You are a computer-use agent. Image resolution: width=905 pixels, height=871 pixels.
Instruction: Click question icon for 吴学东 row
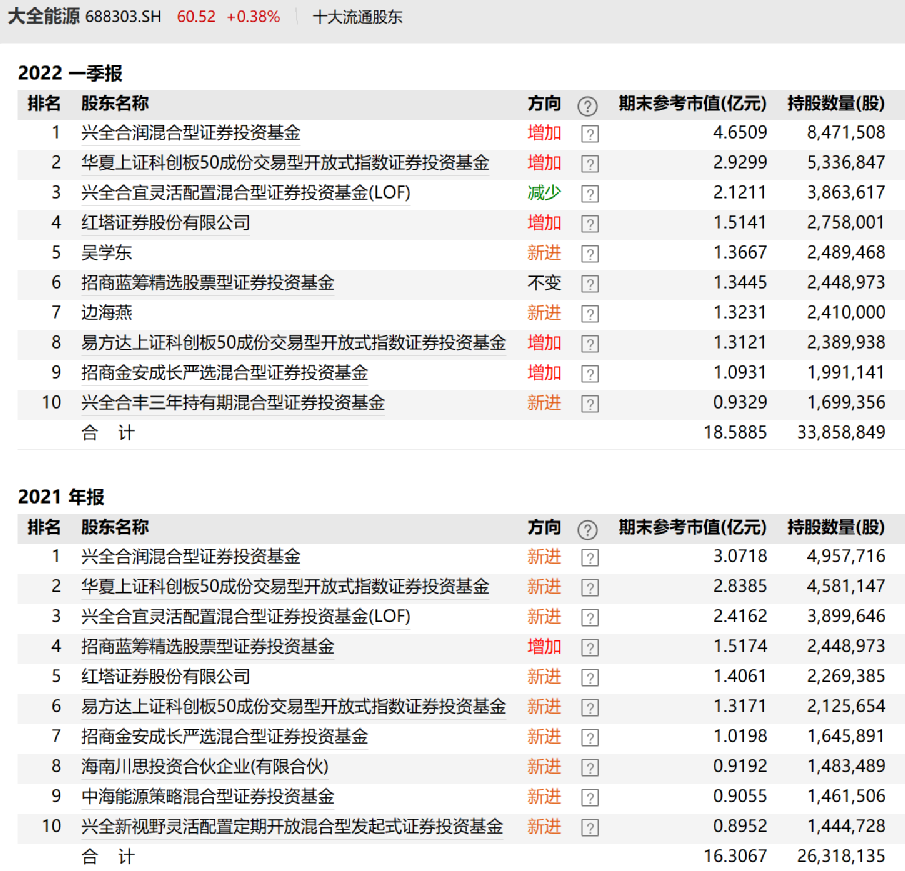tap(589, 254)
